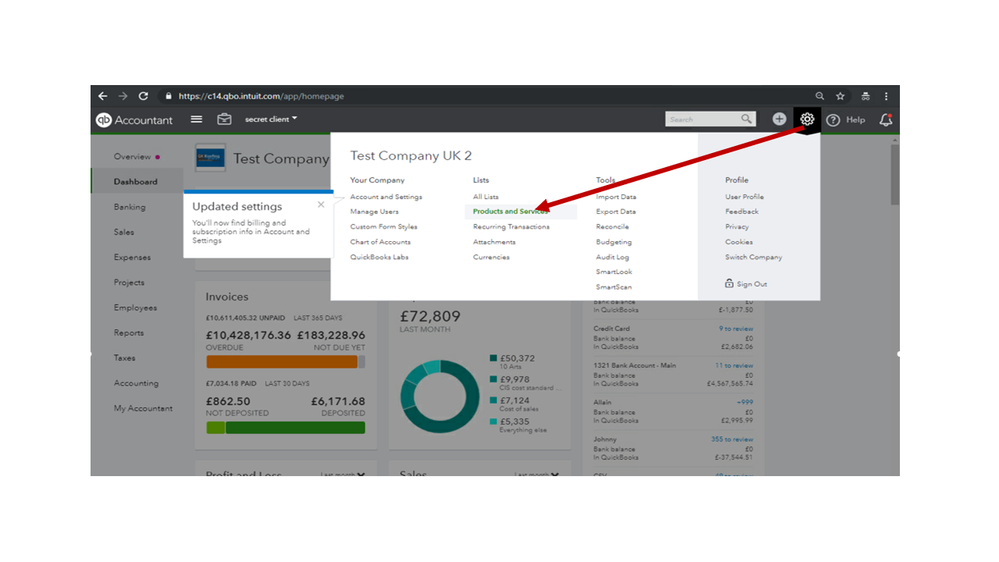Click the '355 to review' link for Johnny
Image resolution: width=999 pixels, height=562 pixels.
coord(732,440)
